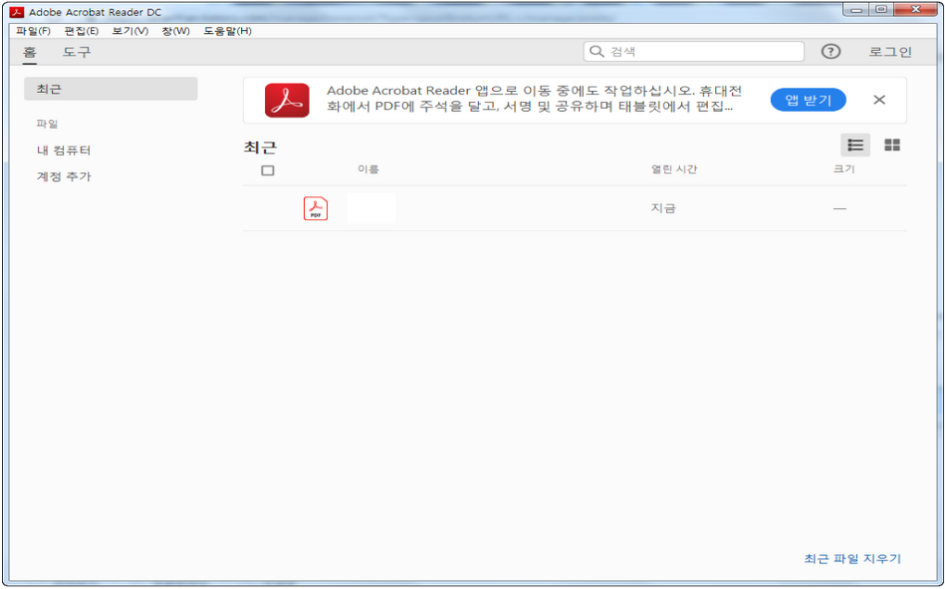Open the 파일(F) menu

tap(33, 31)
